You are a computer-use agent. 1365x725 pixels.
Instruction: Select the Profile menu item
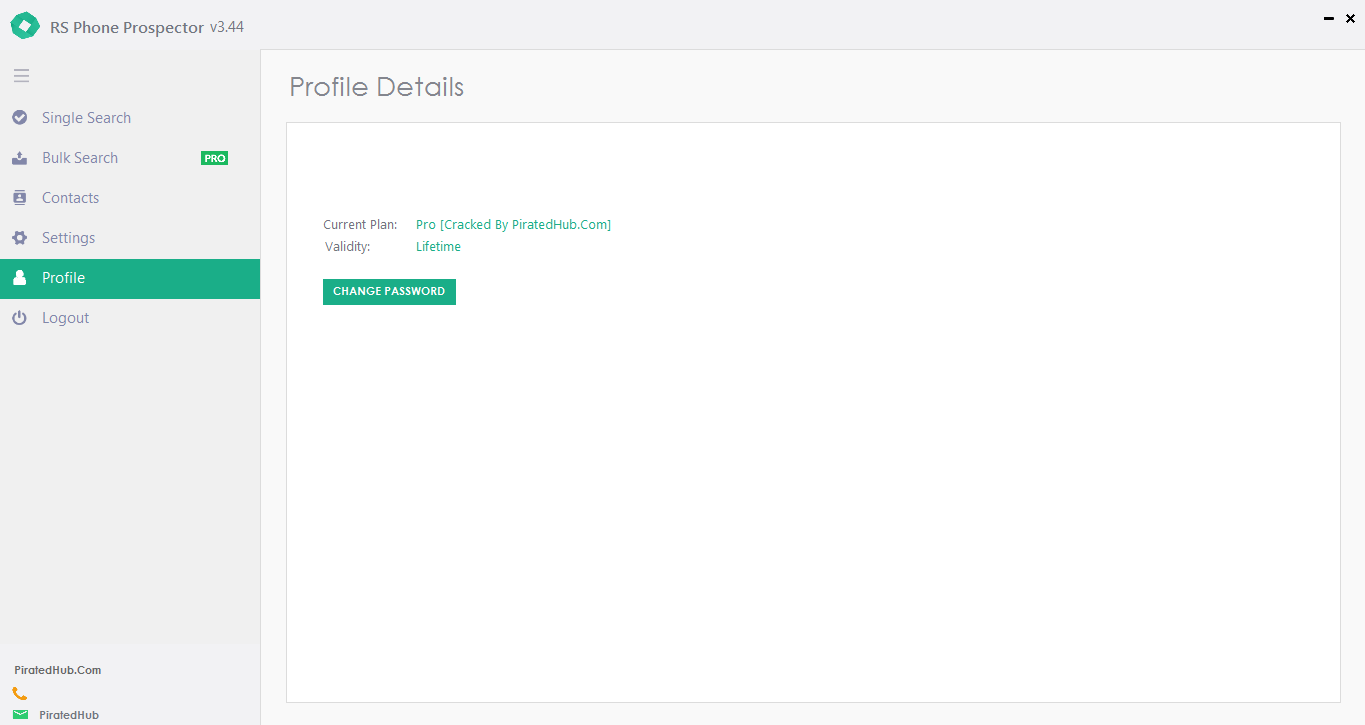pos(130,278)
